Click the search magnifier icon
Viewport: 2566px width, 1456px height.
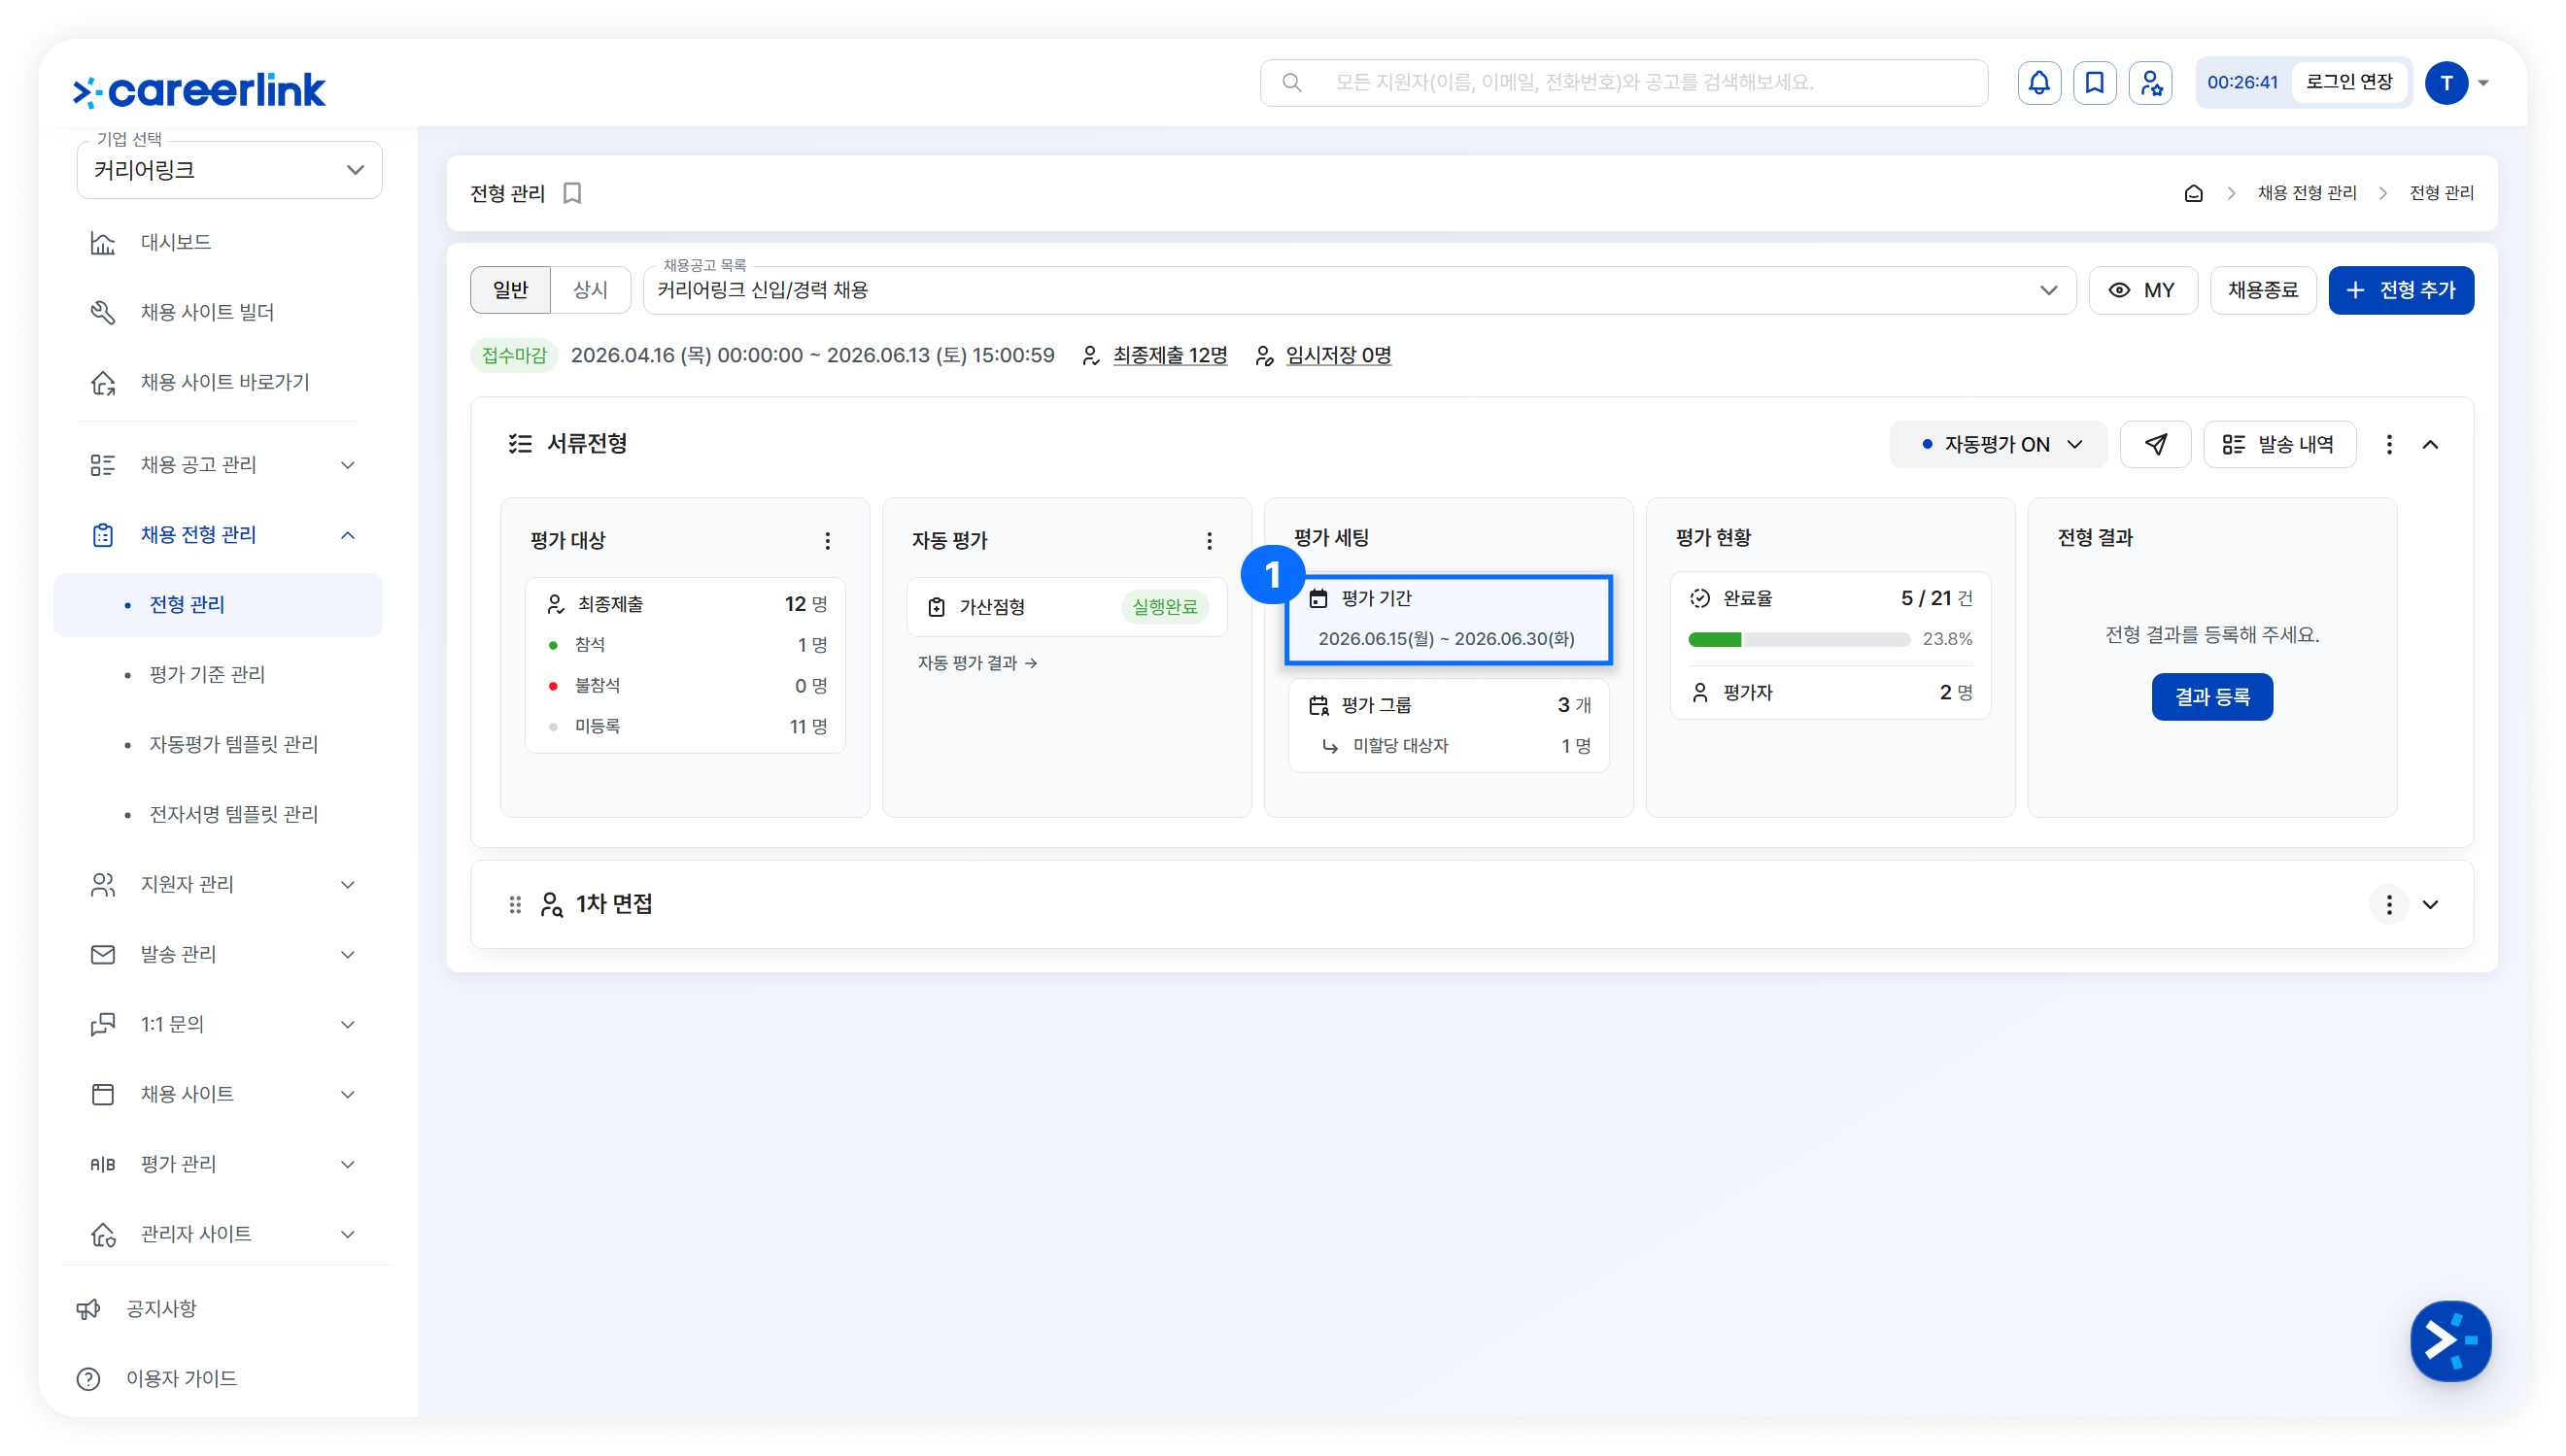click(x=1292, y=83)
